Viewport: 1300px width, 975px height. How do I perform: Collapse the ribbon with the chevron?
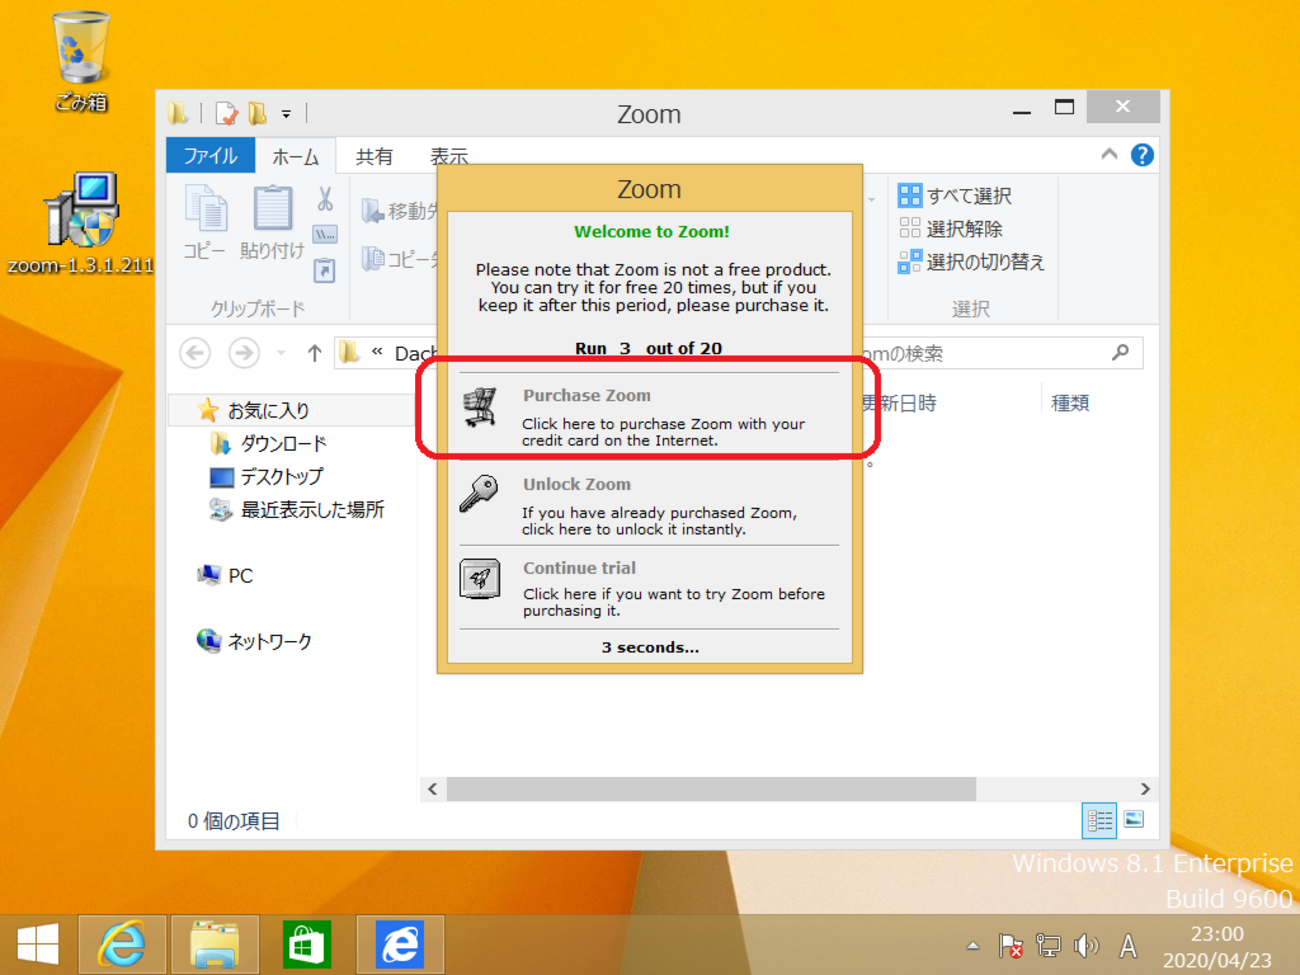(1109, 155)
